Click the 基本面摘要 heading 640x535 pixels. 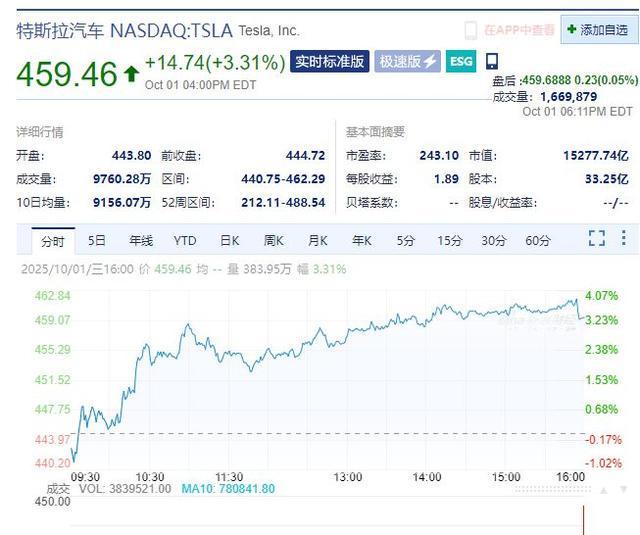pos(376,132)
